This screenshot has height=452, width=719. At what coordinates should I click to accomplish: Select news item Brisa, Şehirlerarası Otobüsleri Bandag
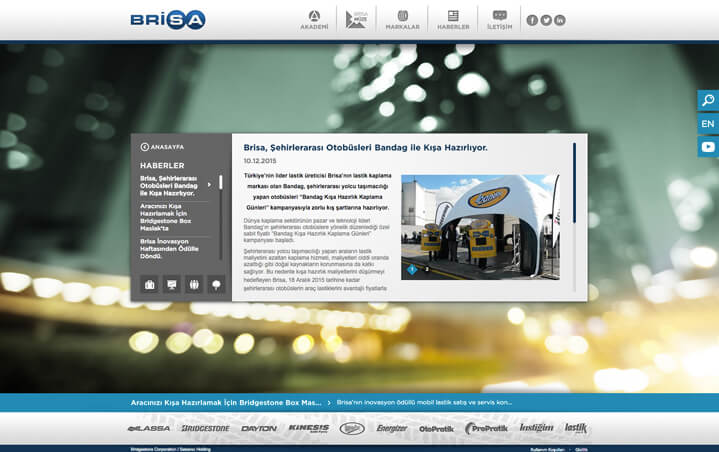click(x=169, y=186)
